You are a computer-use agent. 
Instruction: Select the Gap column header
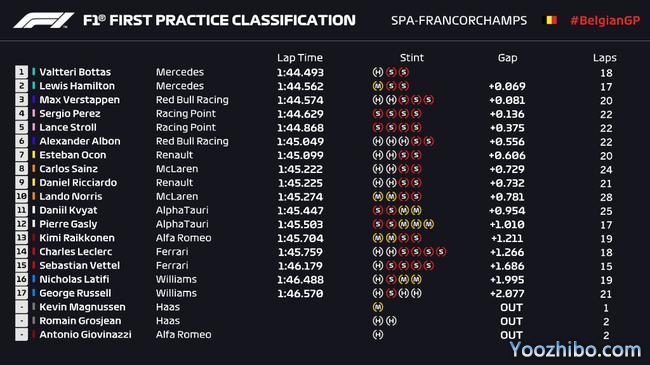click(507, 58)
